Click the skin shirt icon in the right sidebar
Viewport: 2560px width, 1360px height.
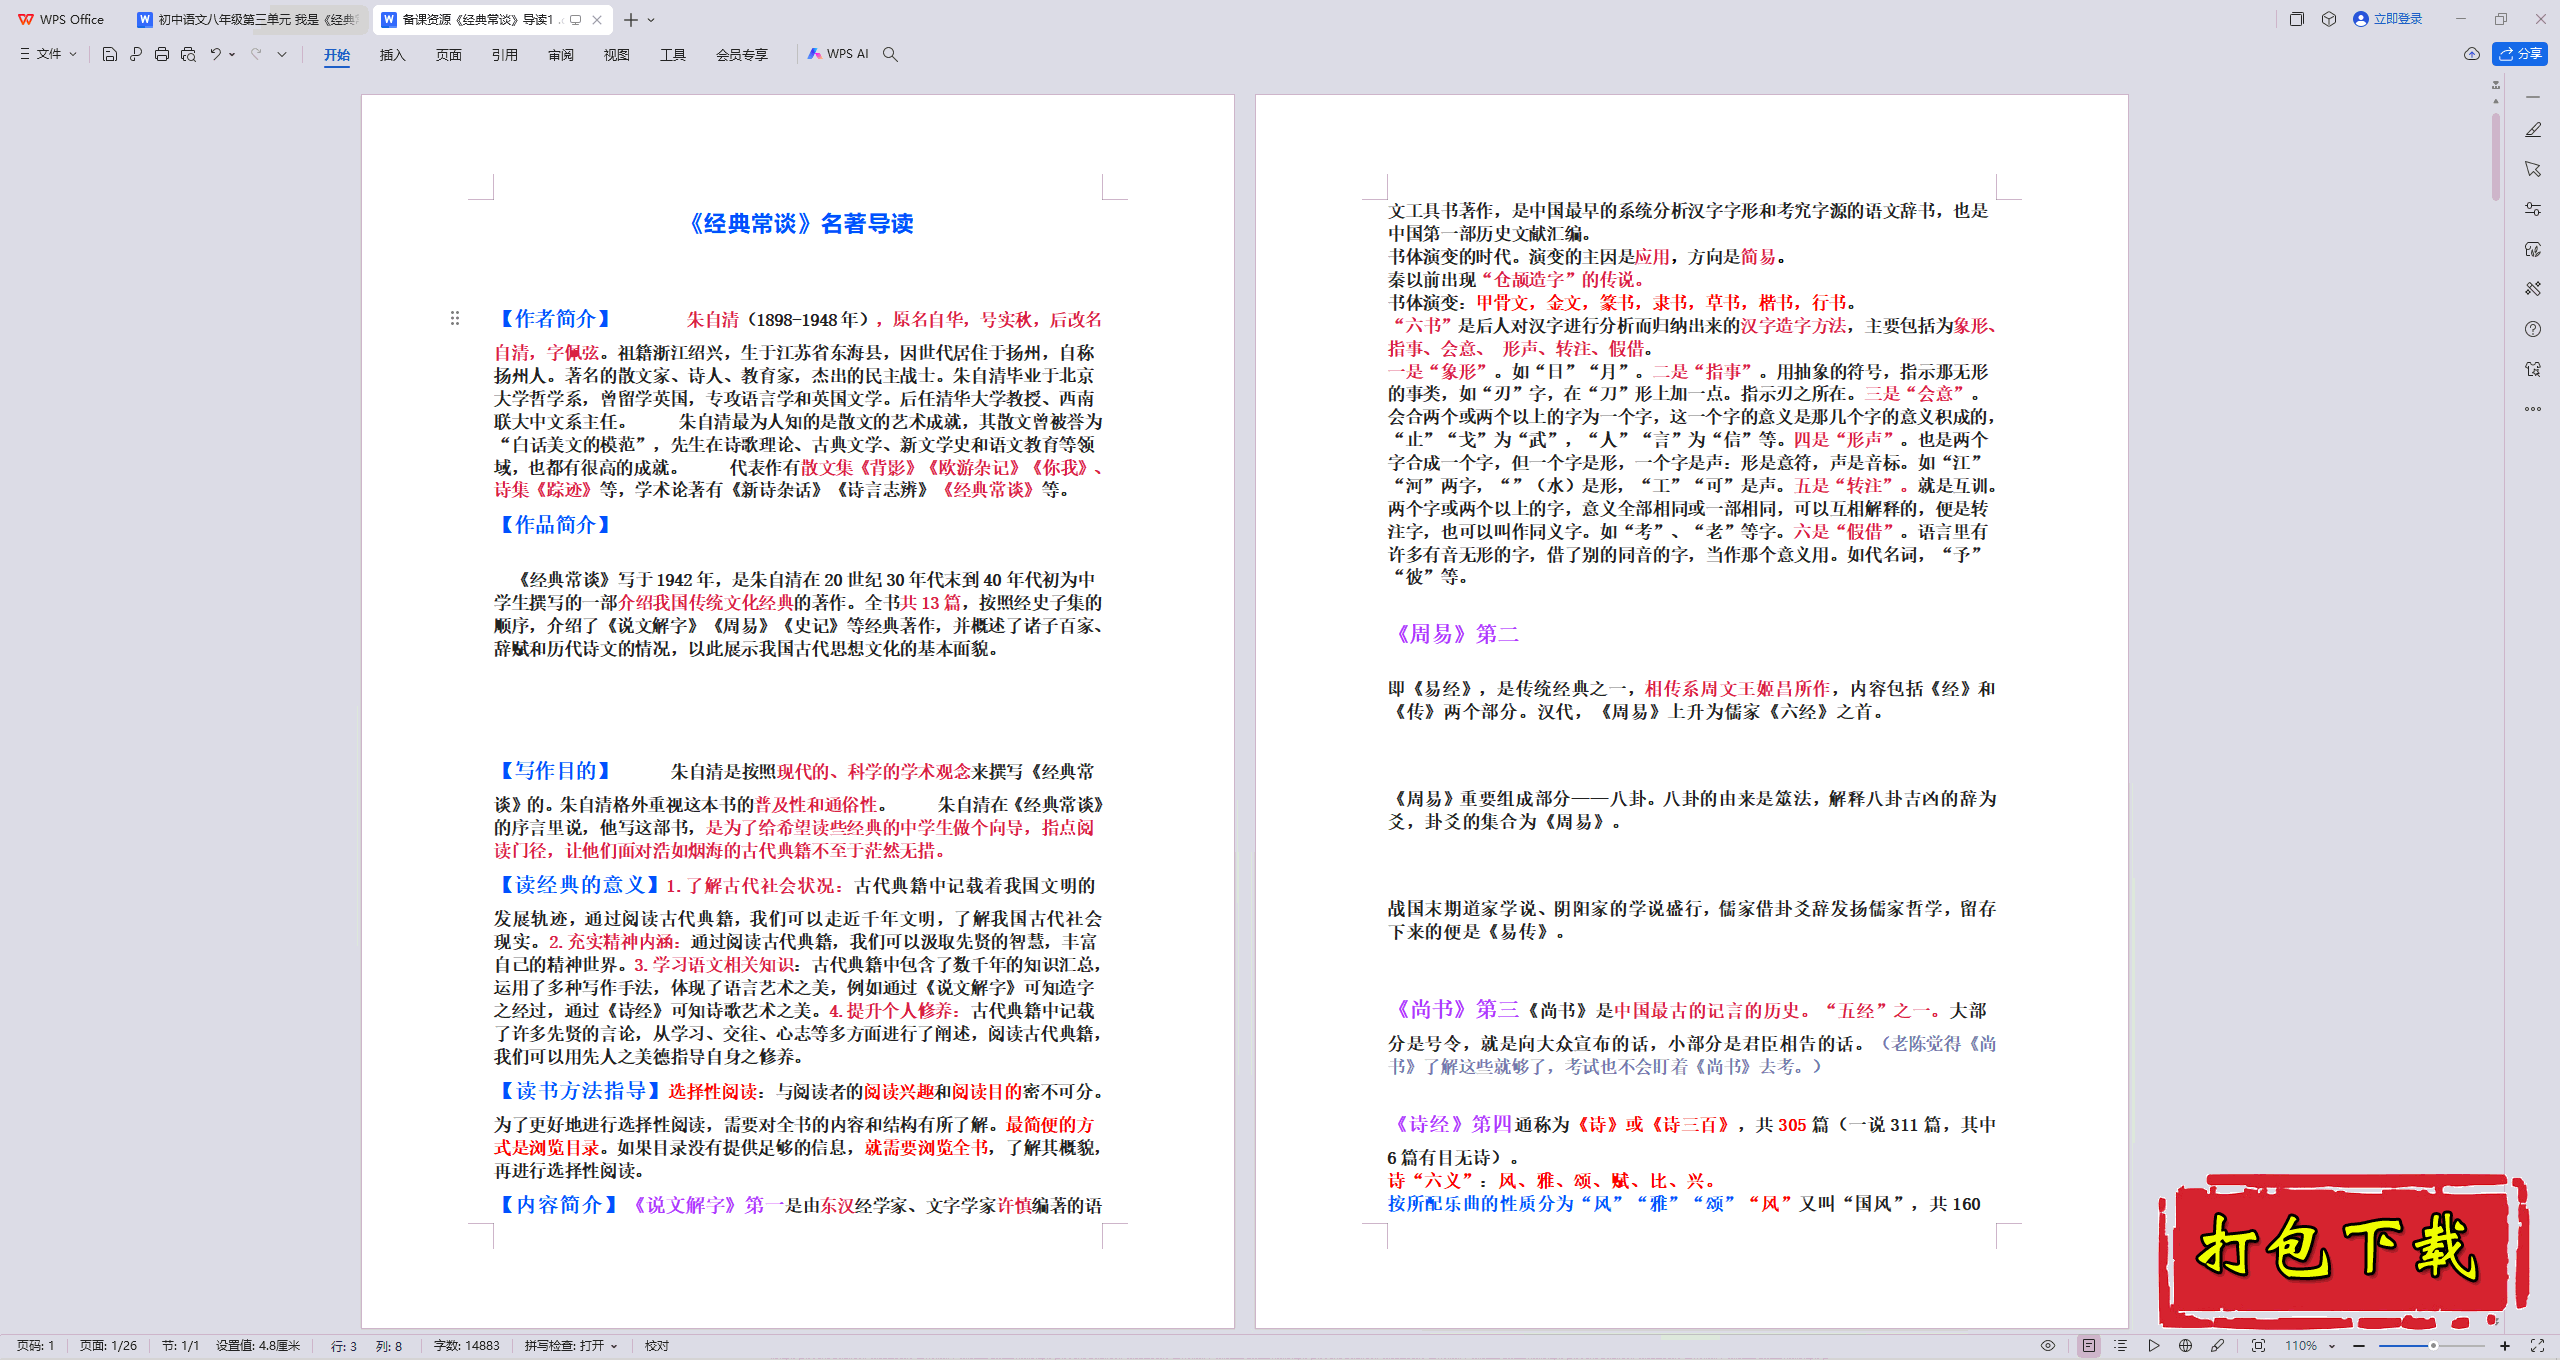2533,369
